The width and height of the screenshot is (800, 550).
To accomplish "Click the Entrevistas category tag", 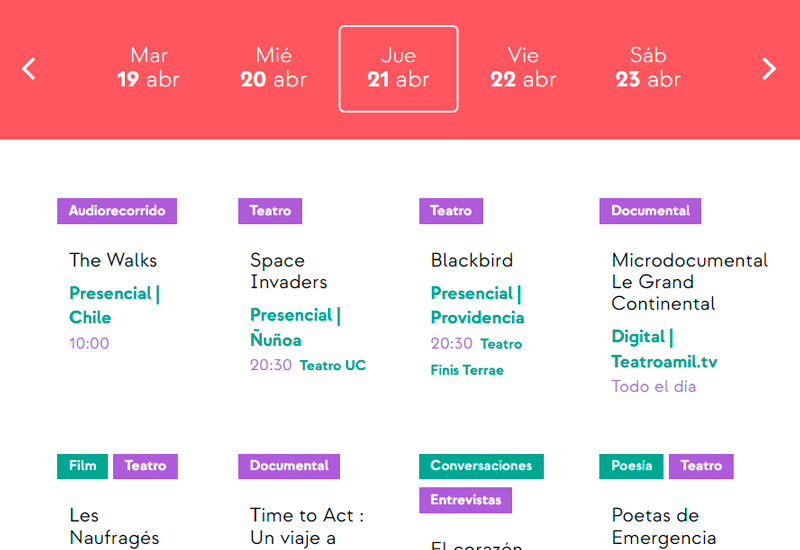I will [x=466, y=500].
